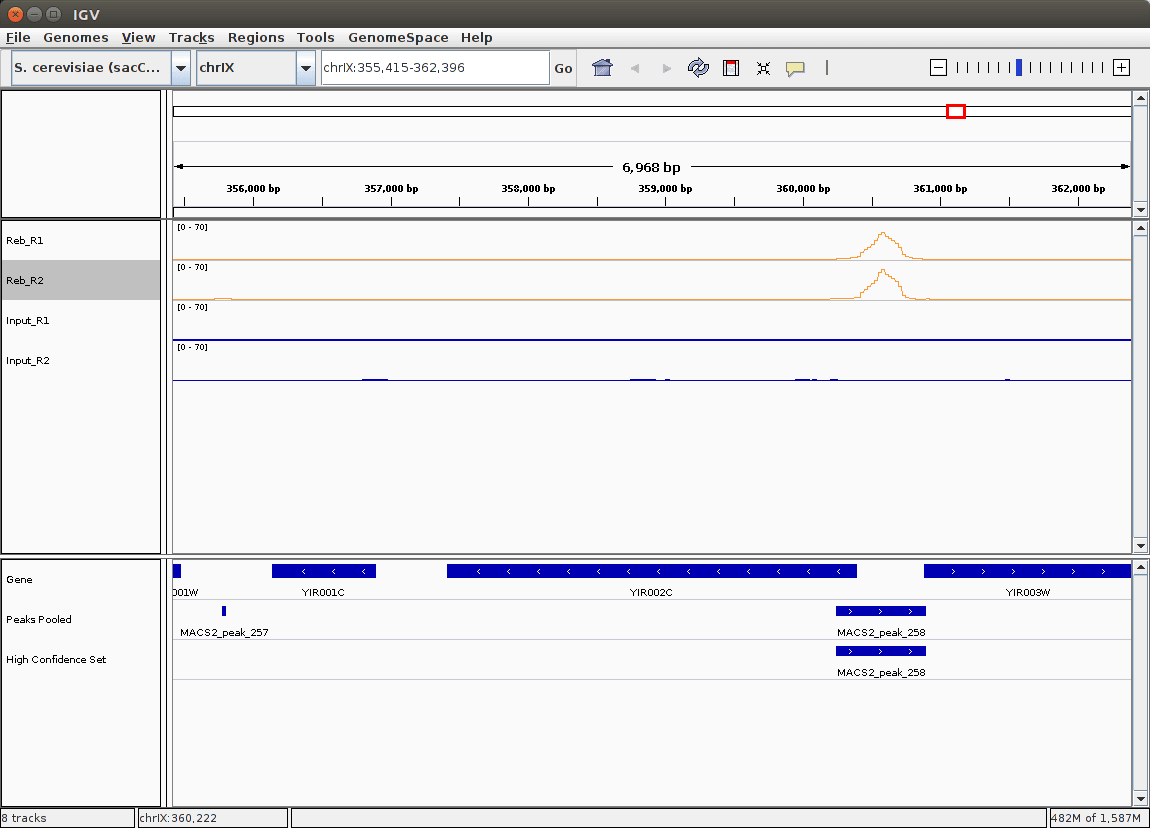
Task: Select the Reb_R1 track label
Action: (x=24, y=240)
